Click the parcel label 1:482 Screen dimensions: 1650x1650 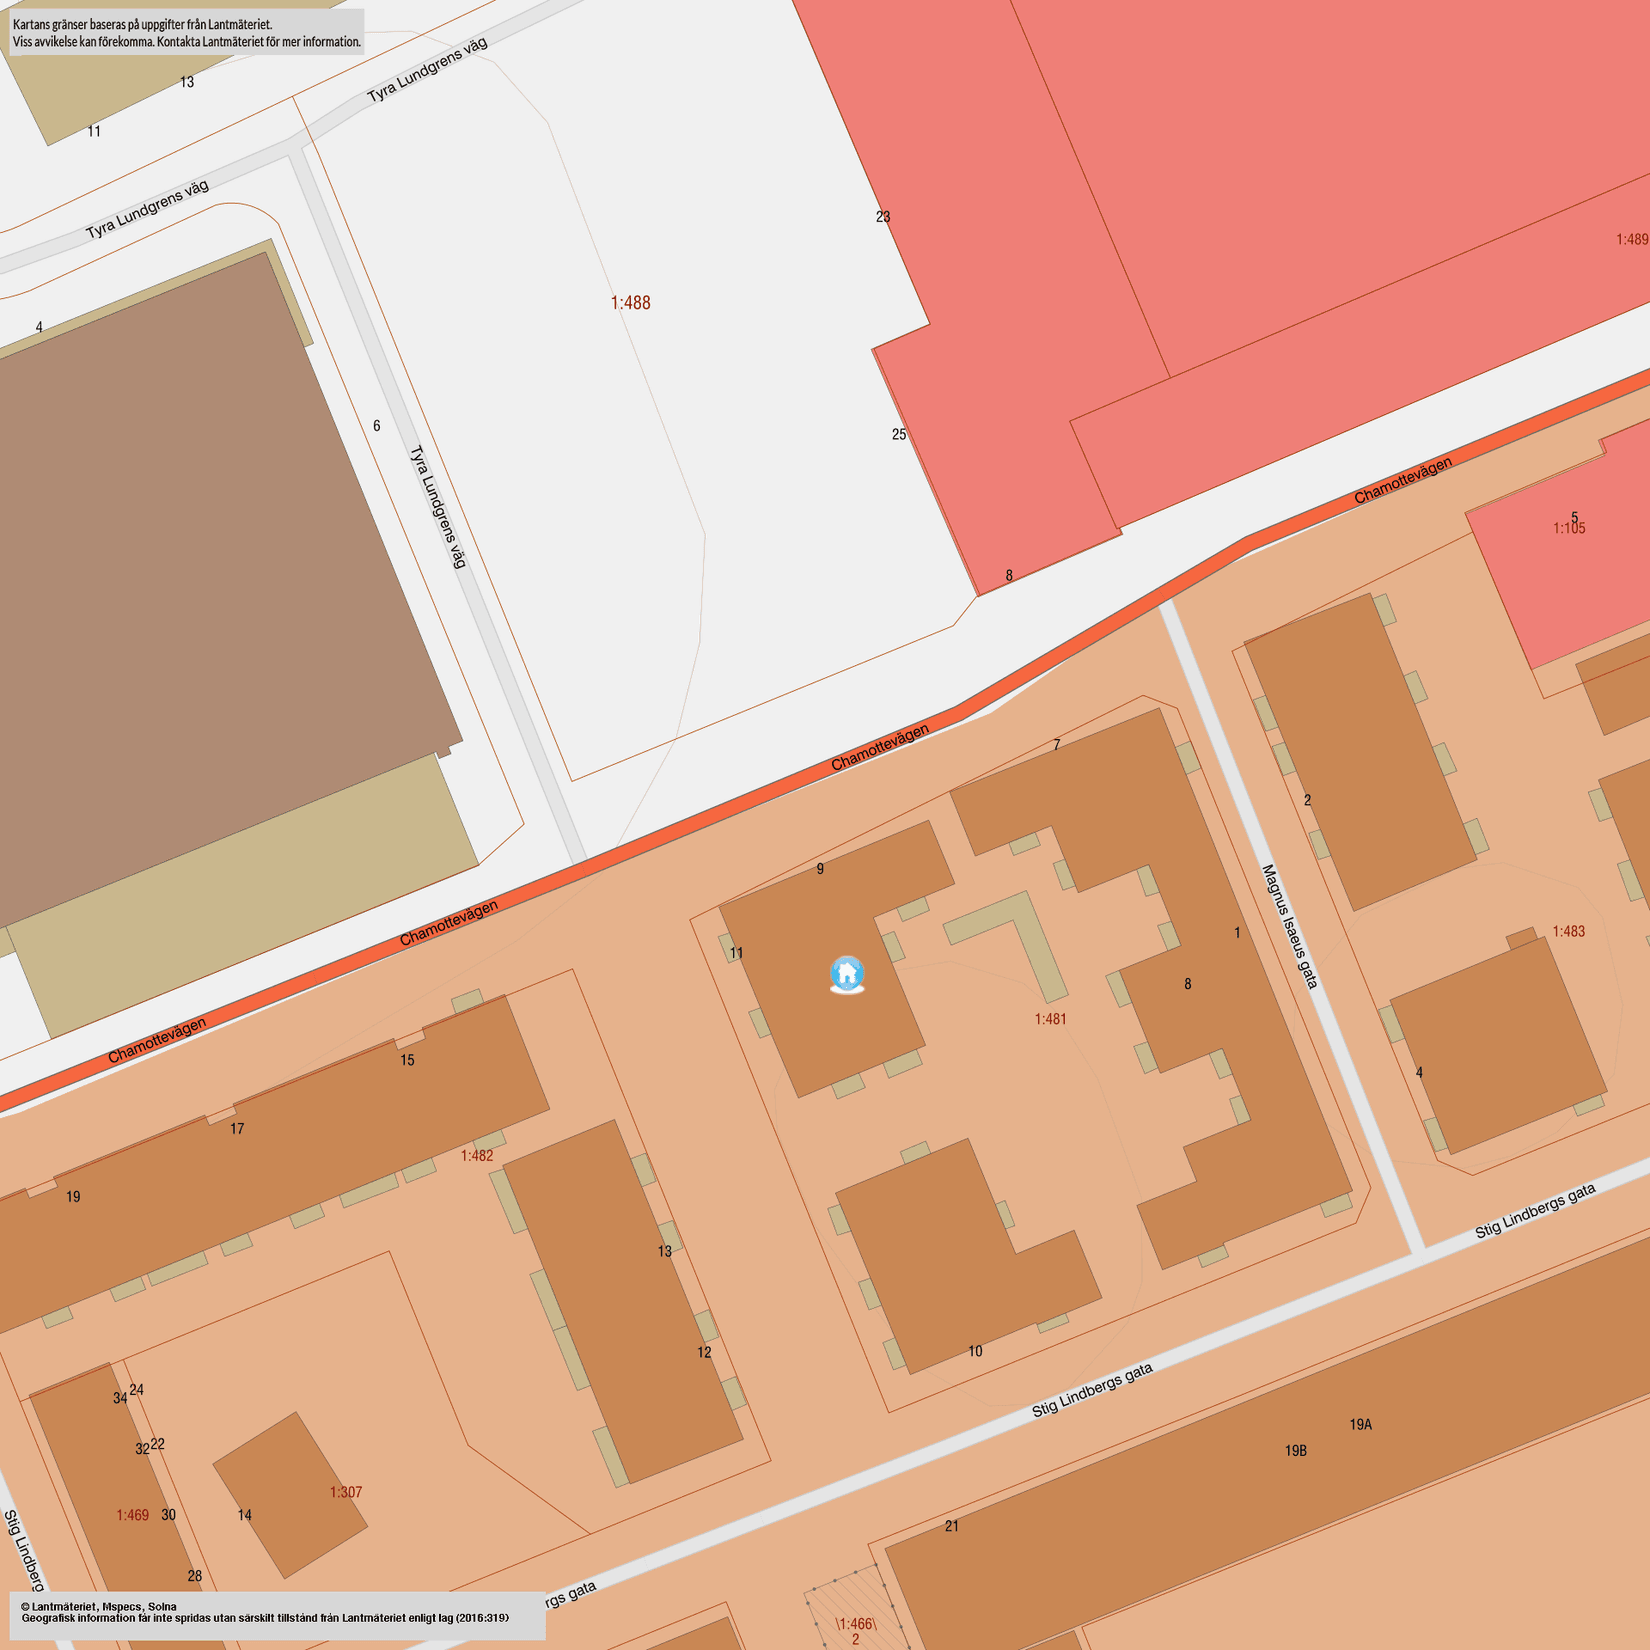(477, 1156)
